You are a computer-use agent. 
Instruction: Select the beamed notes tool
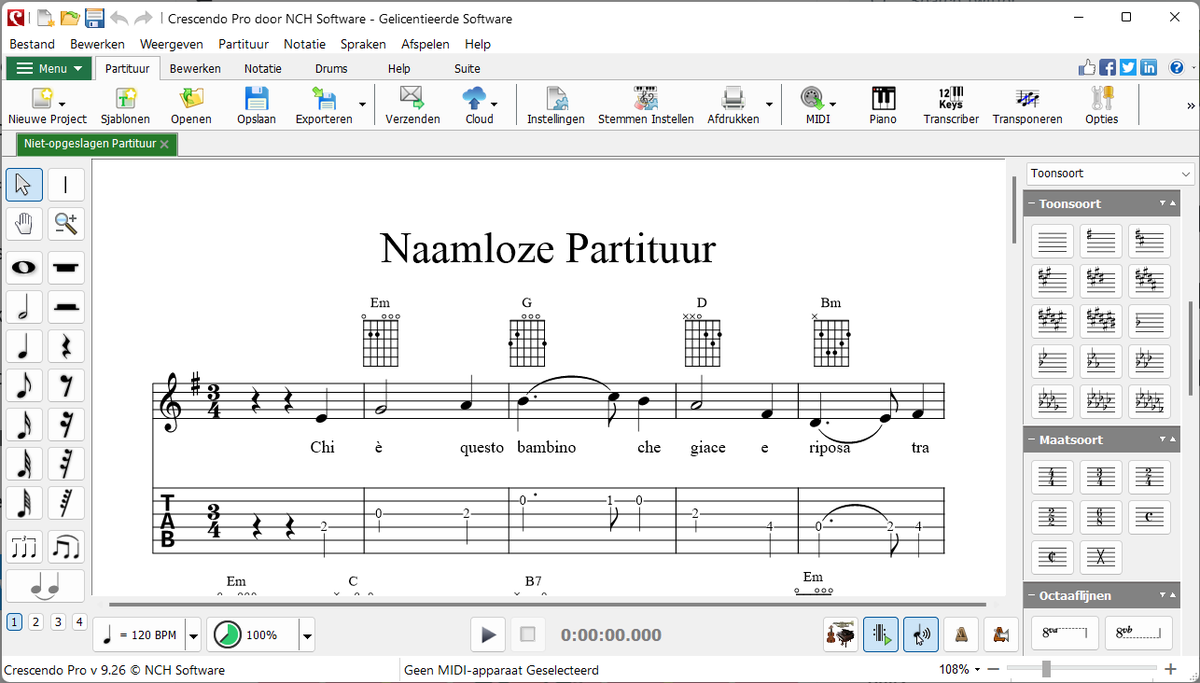coord(66,547)
